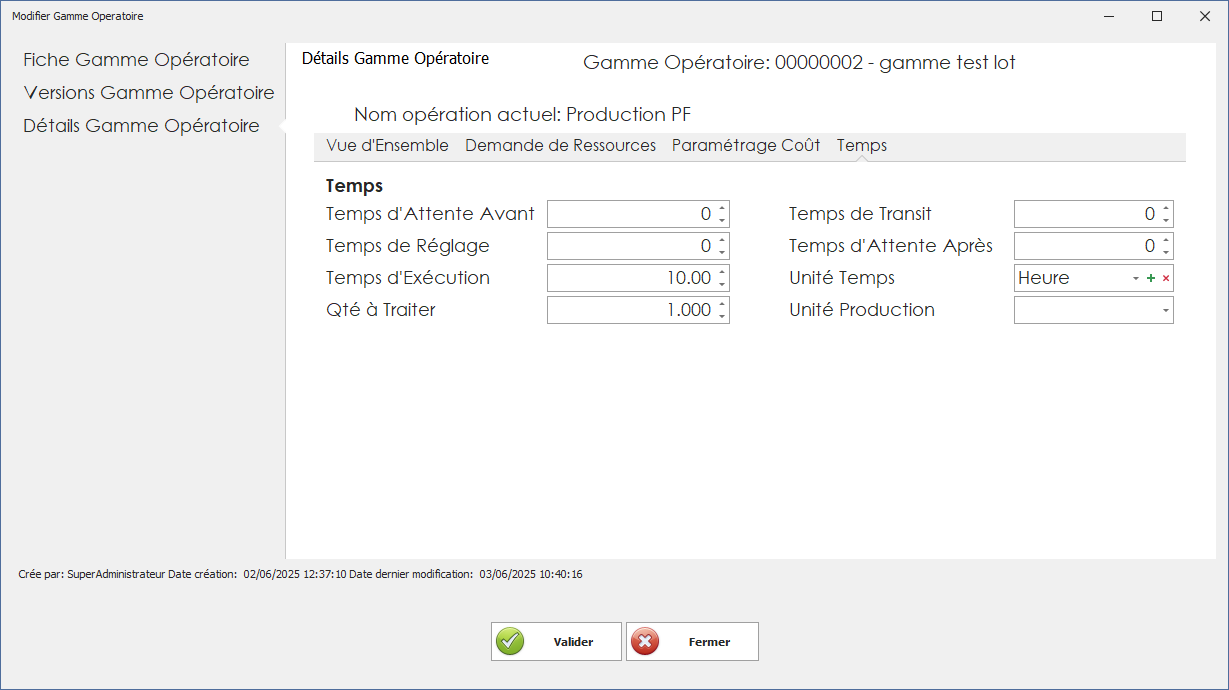The height and width of the screenshot is (690, 1229).
Task: Decrease the Temps de Transit value
Action: point(1166,218)
